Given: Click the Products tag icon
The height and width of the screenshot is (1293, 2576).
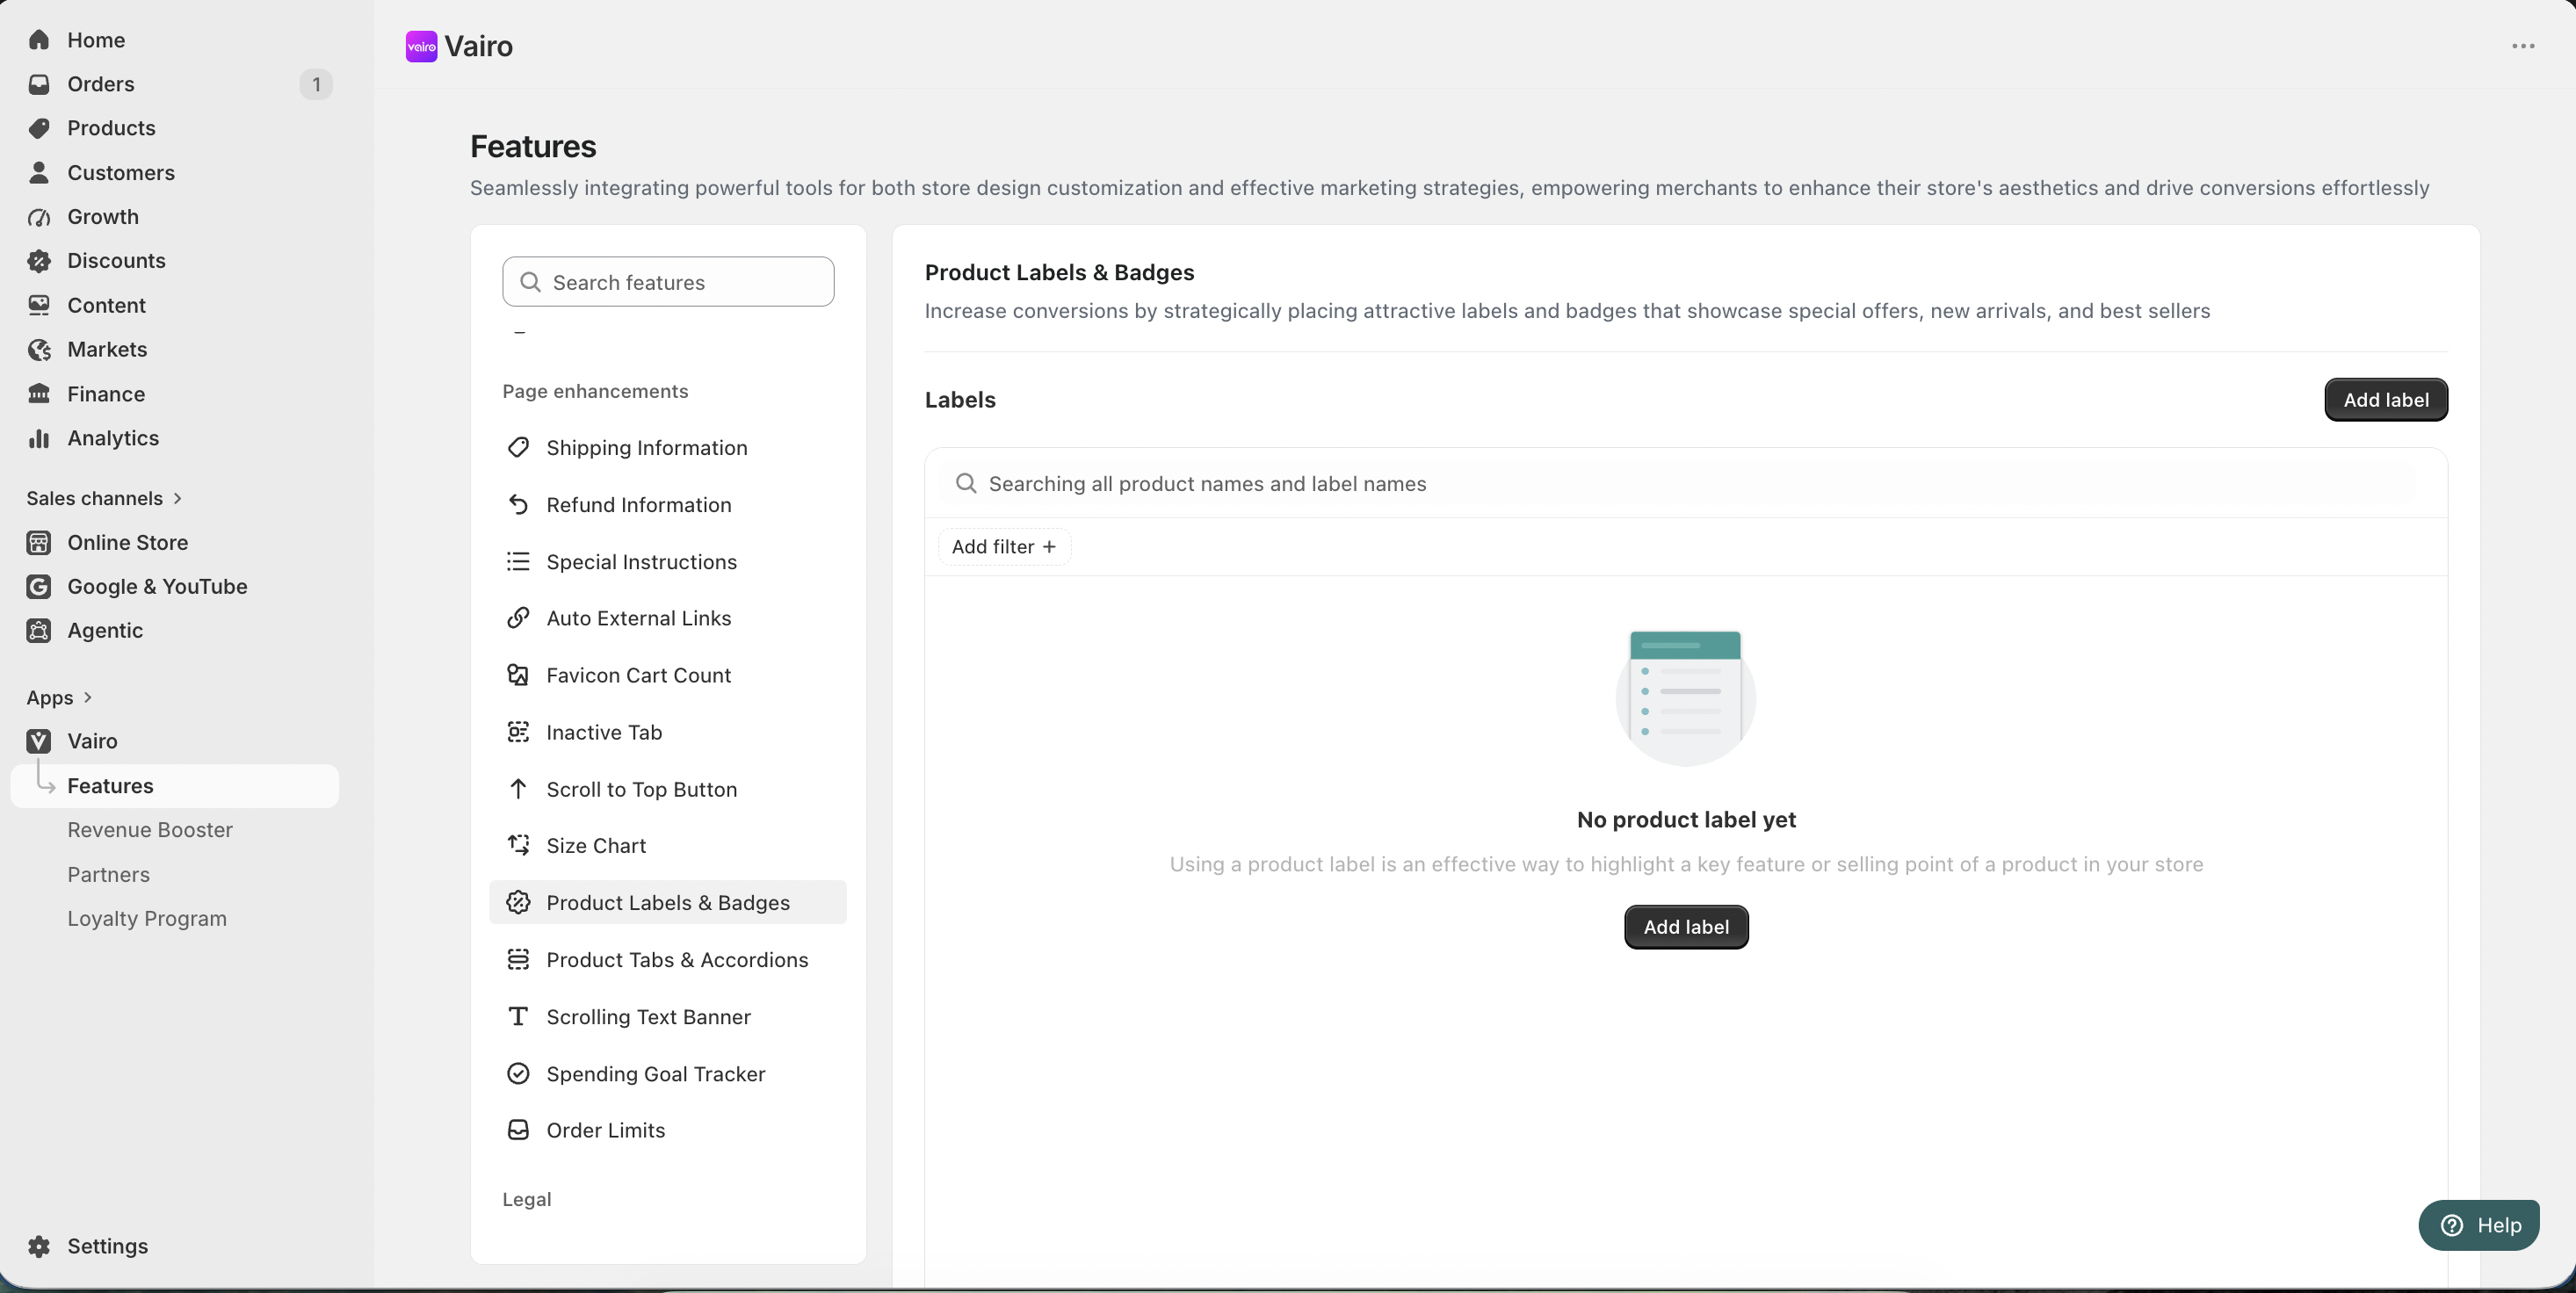Looking at the screenshot, I should click(x=39, y=128).
